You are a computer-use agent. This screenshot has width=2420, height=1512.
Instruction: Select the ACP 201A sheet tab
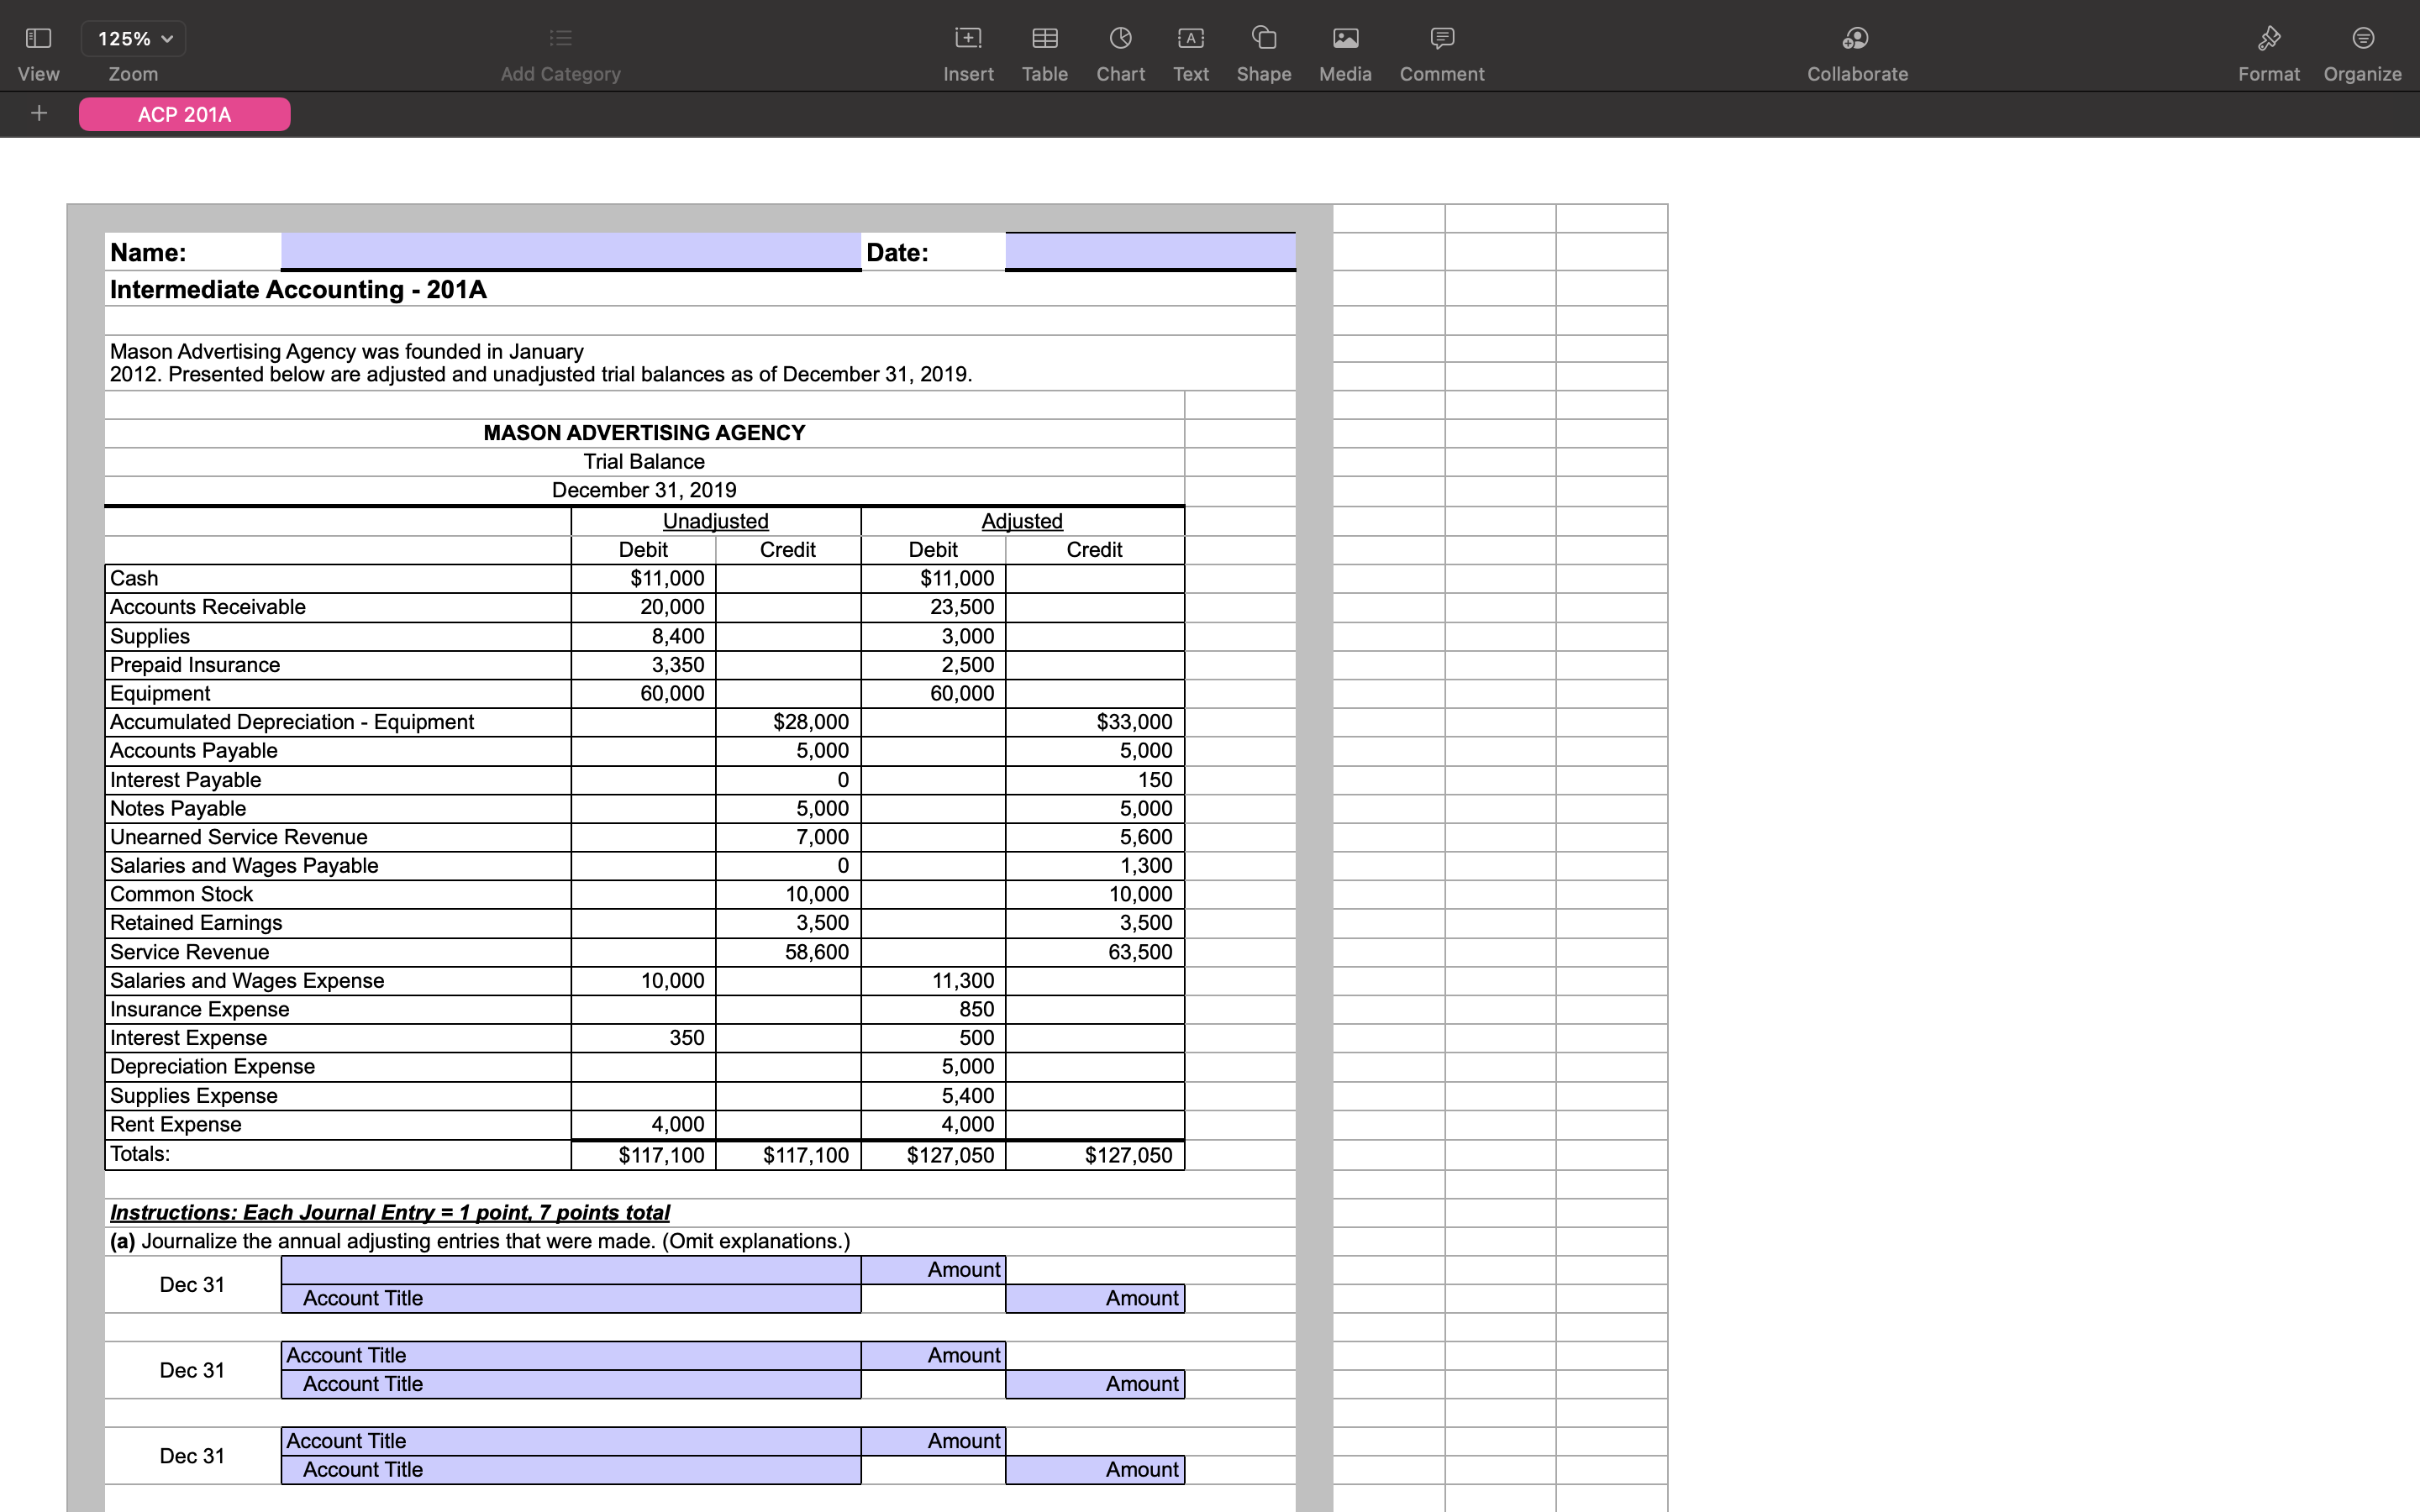(x=185, y=115)
